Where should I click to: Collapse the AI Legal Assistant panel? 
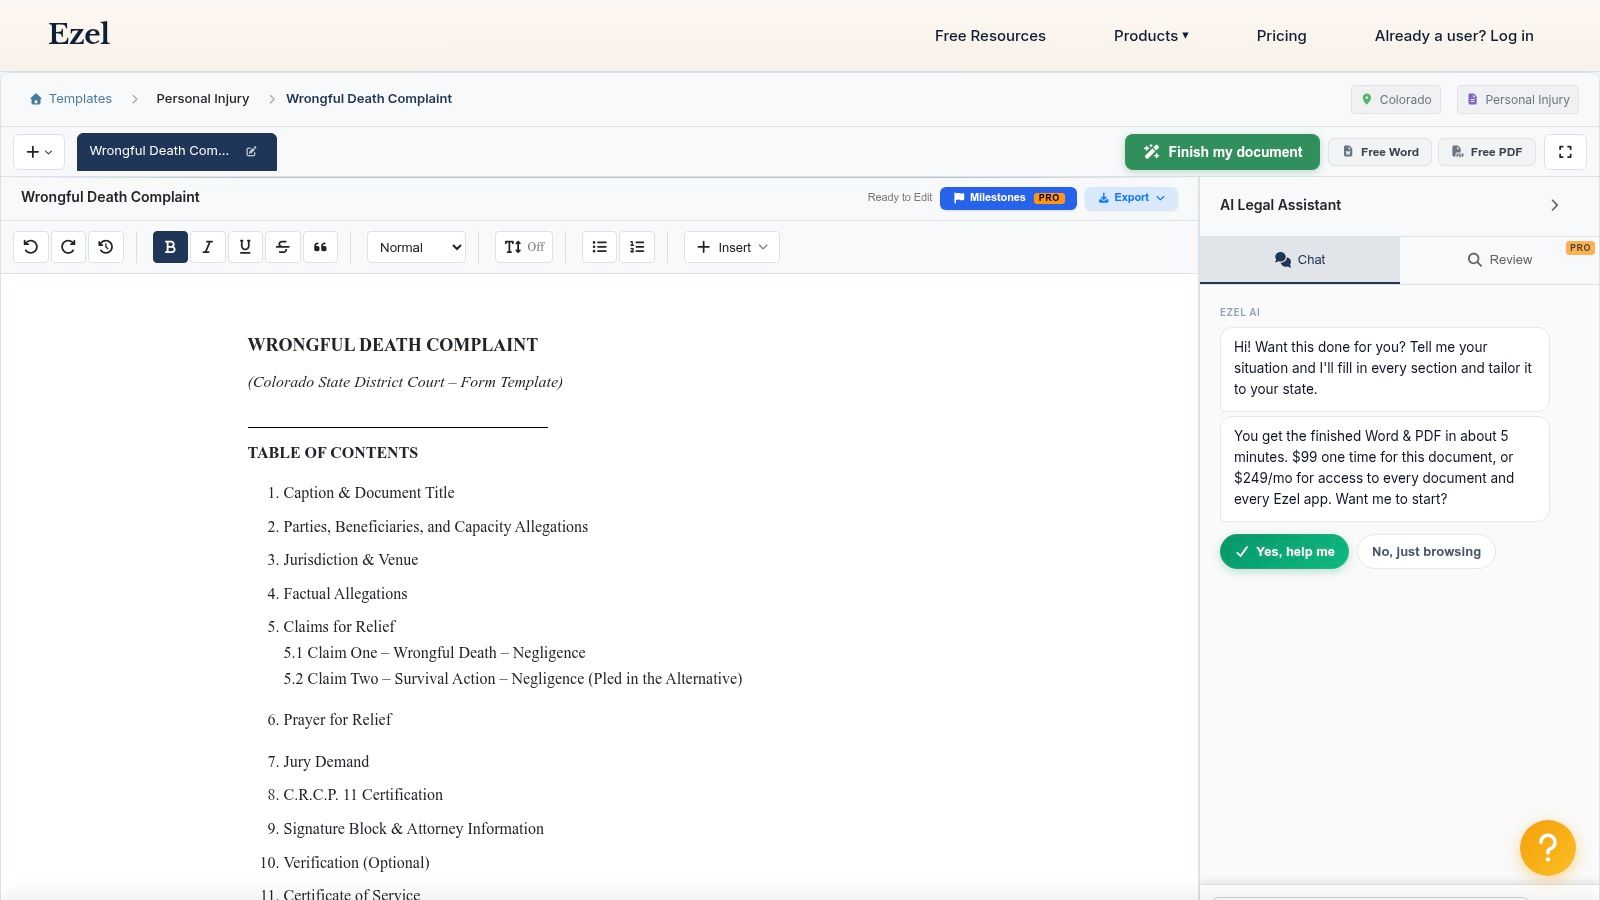tap(1554, 205)
